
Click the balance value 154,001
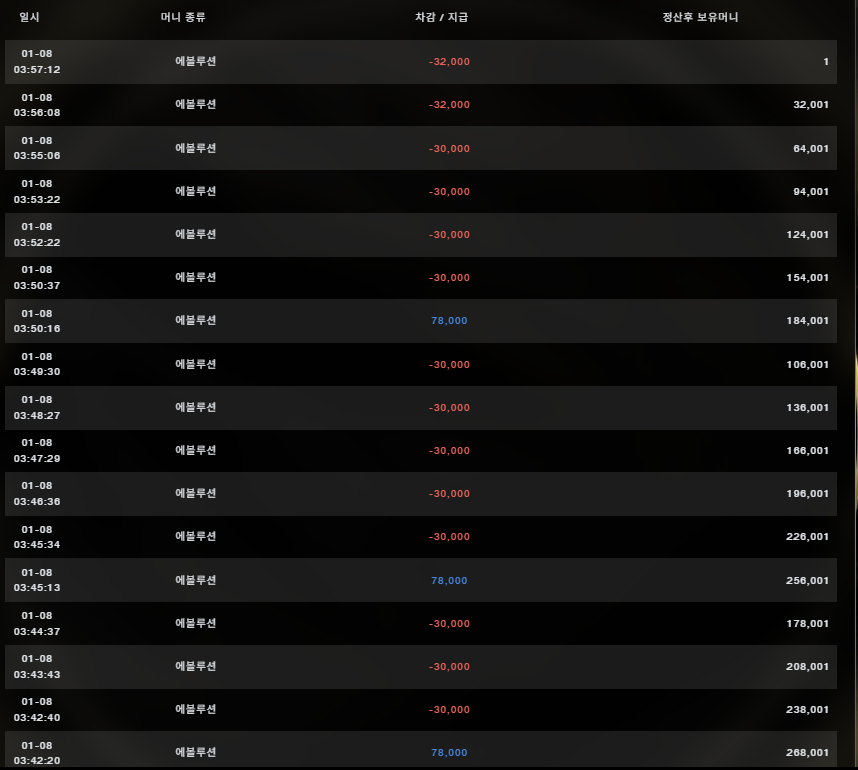click(x=808, y=278)
